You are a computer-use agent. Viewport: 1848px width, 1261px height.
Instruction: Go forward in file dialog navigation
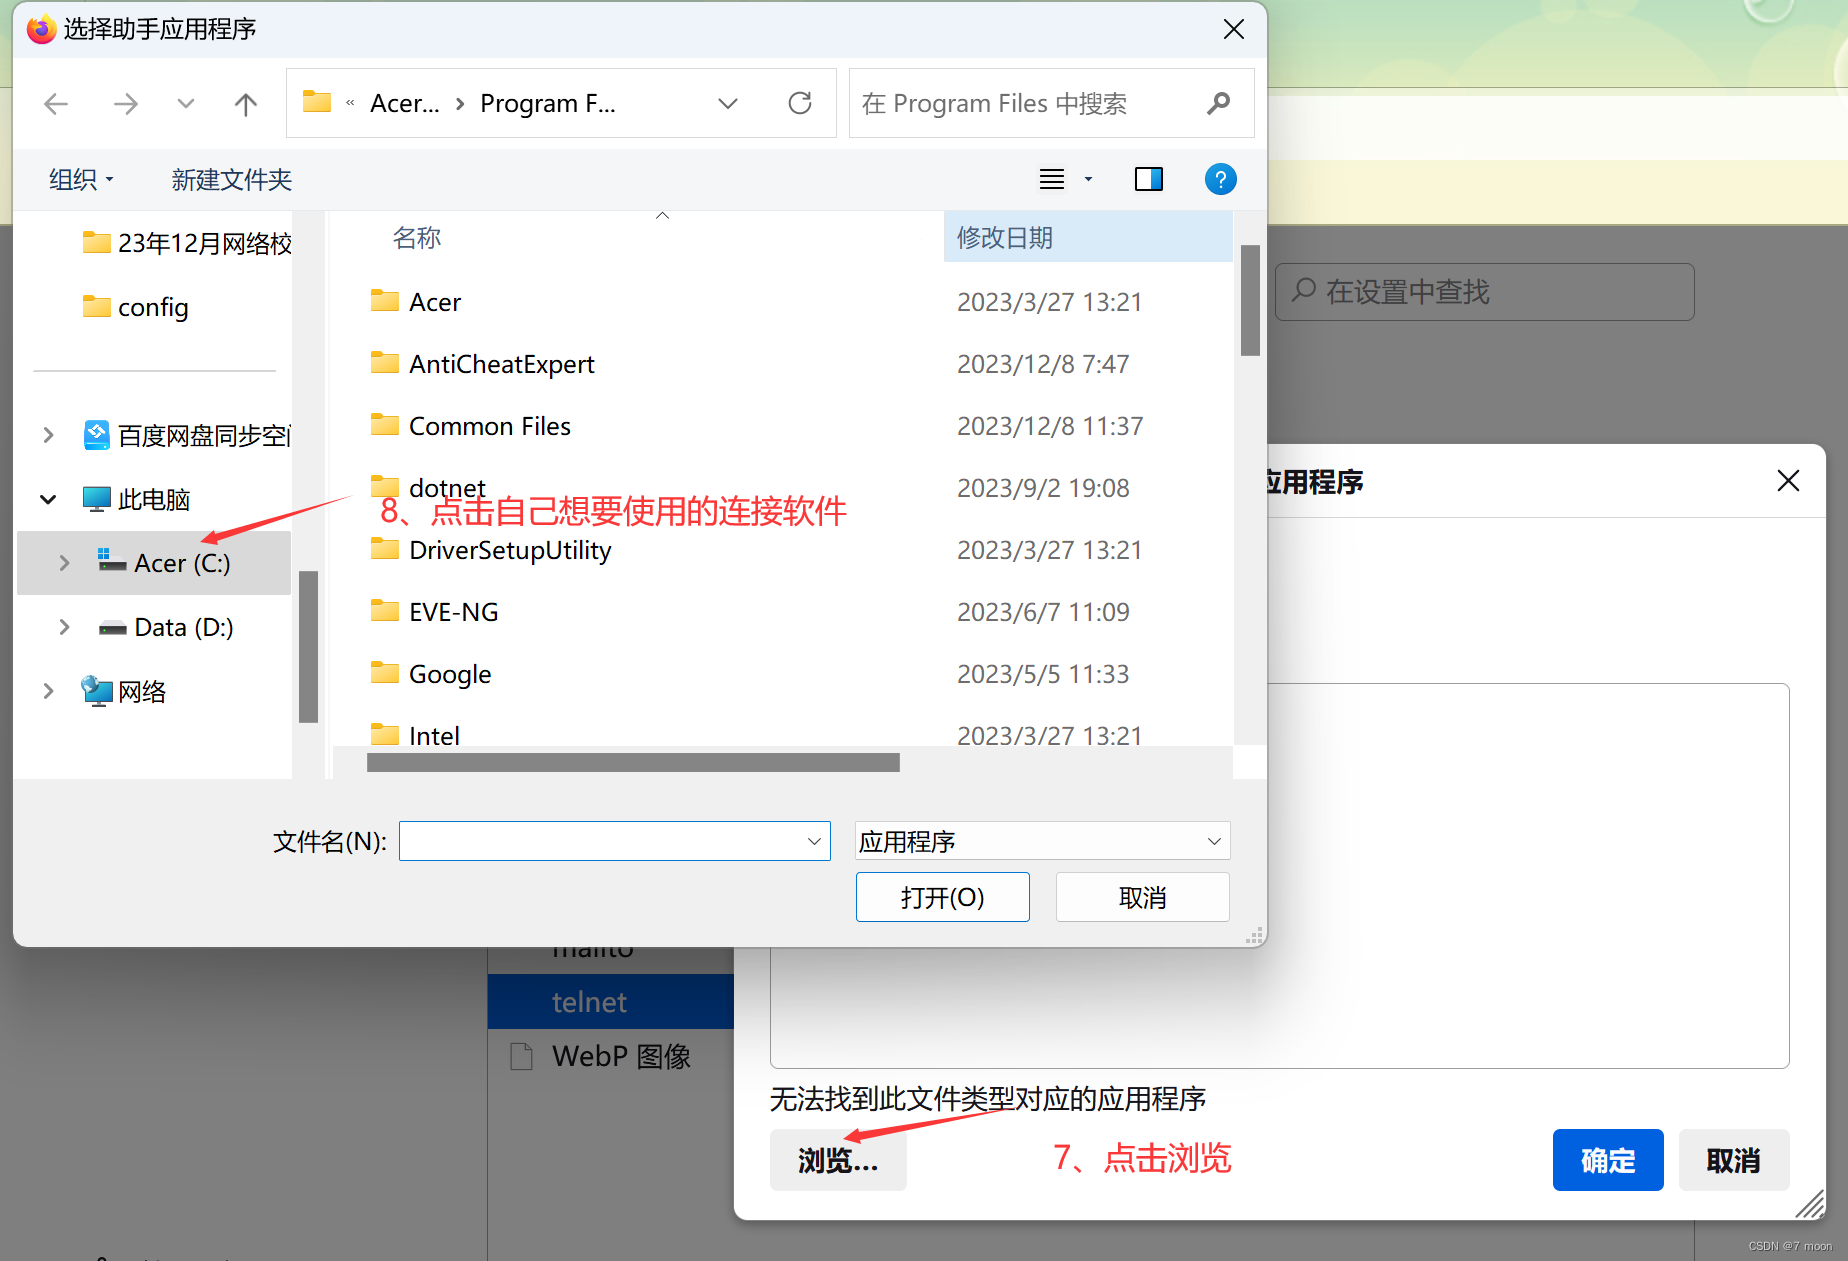point(125,104)
